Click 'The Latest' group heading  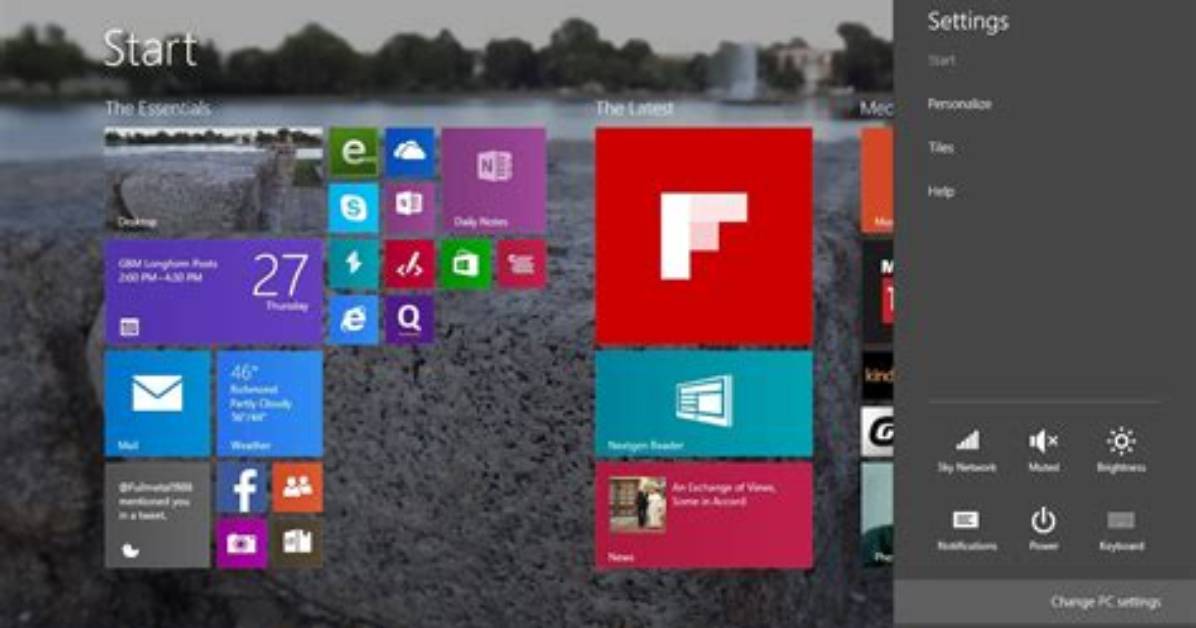(635, 109)
